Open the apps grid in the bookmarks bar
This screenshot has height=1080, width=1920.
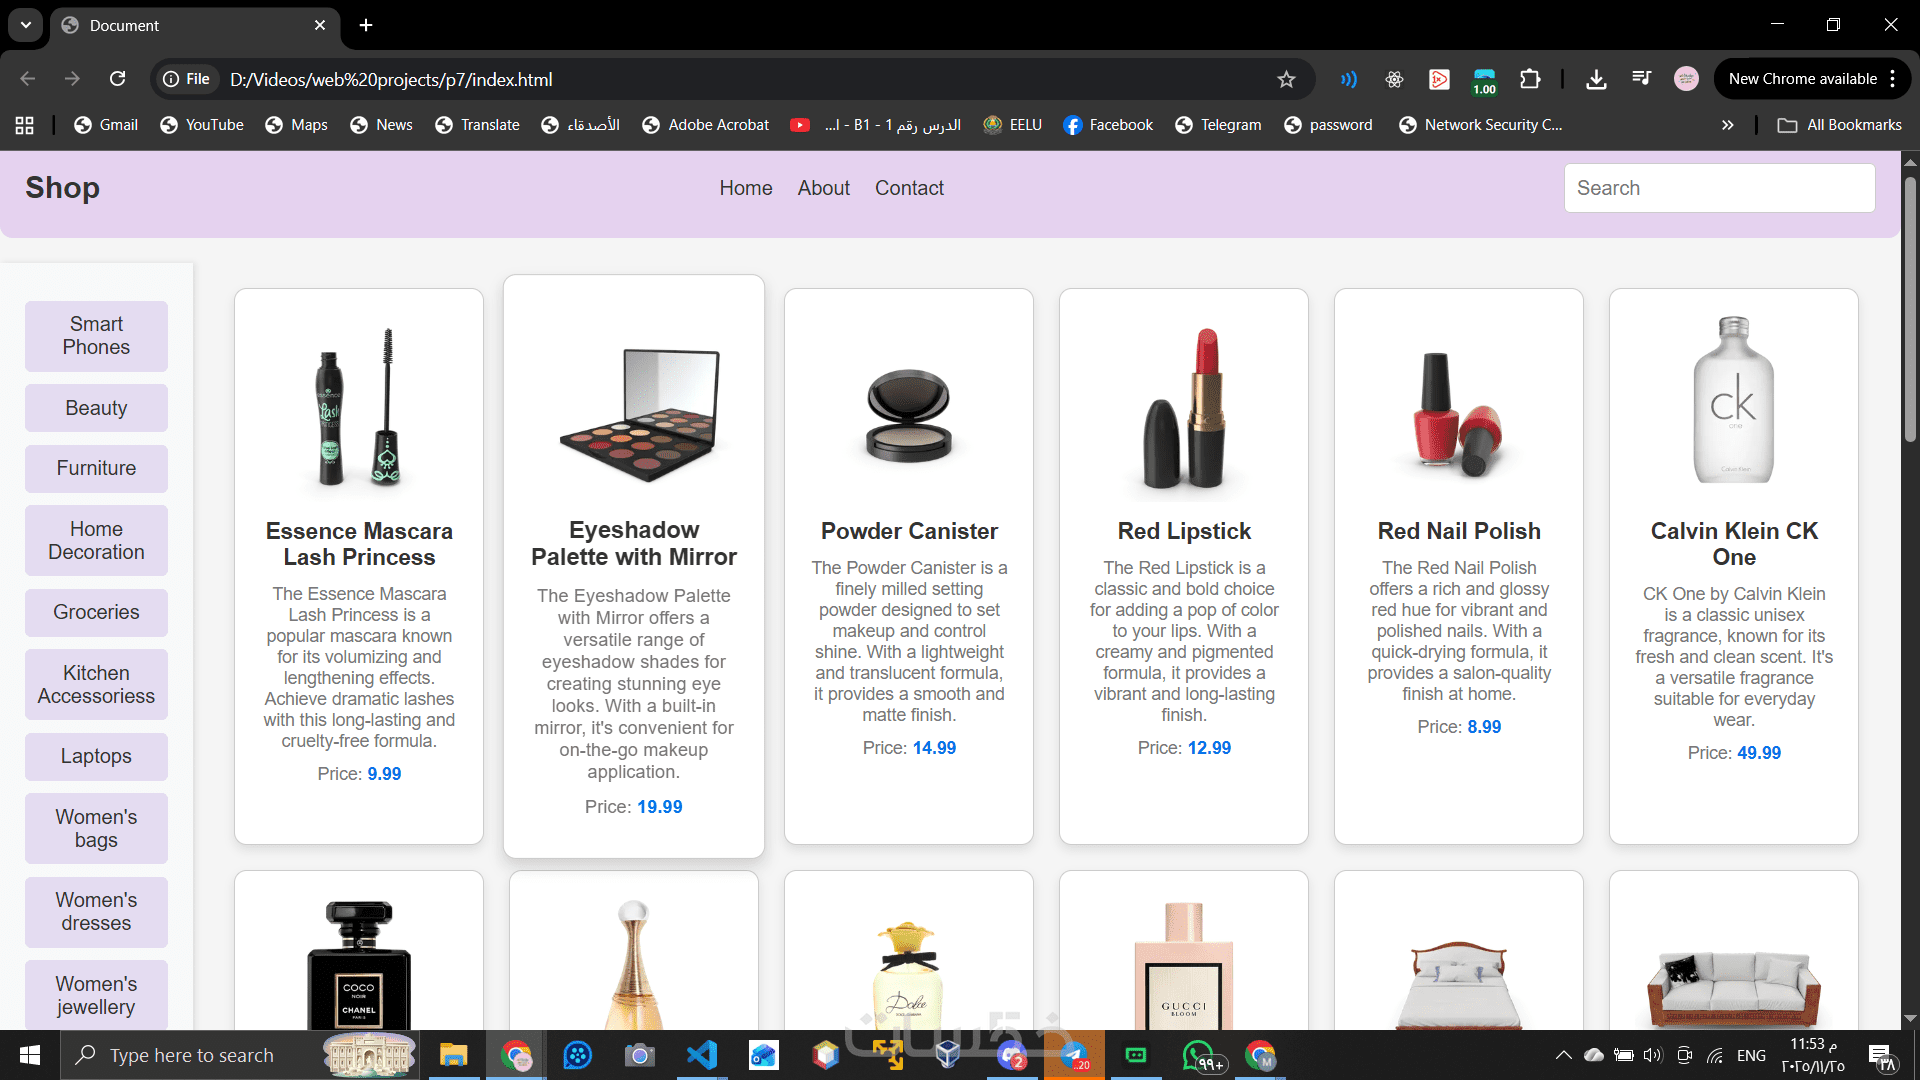25,125
